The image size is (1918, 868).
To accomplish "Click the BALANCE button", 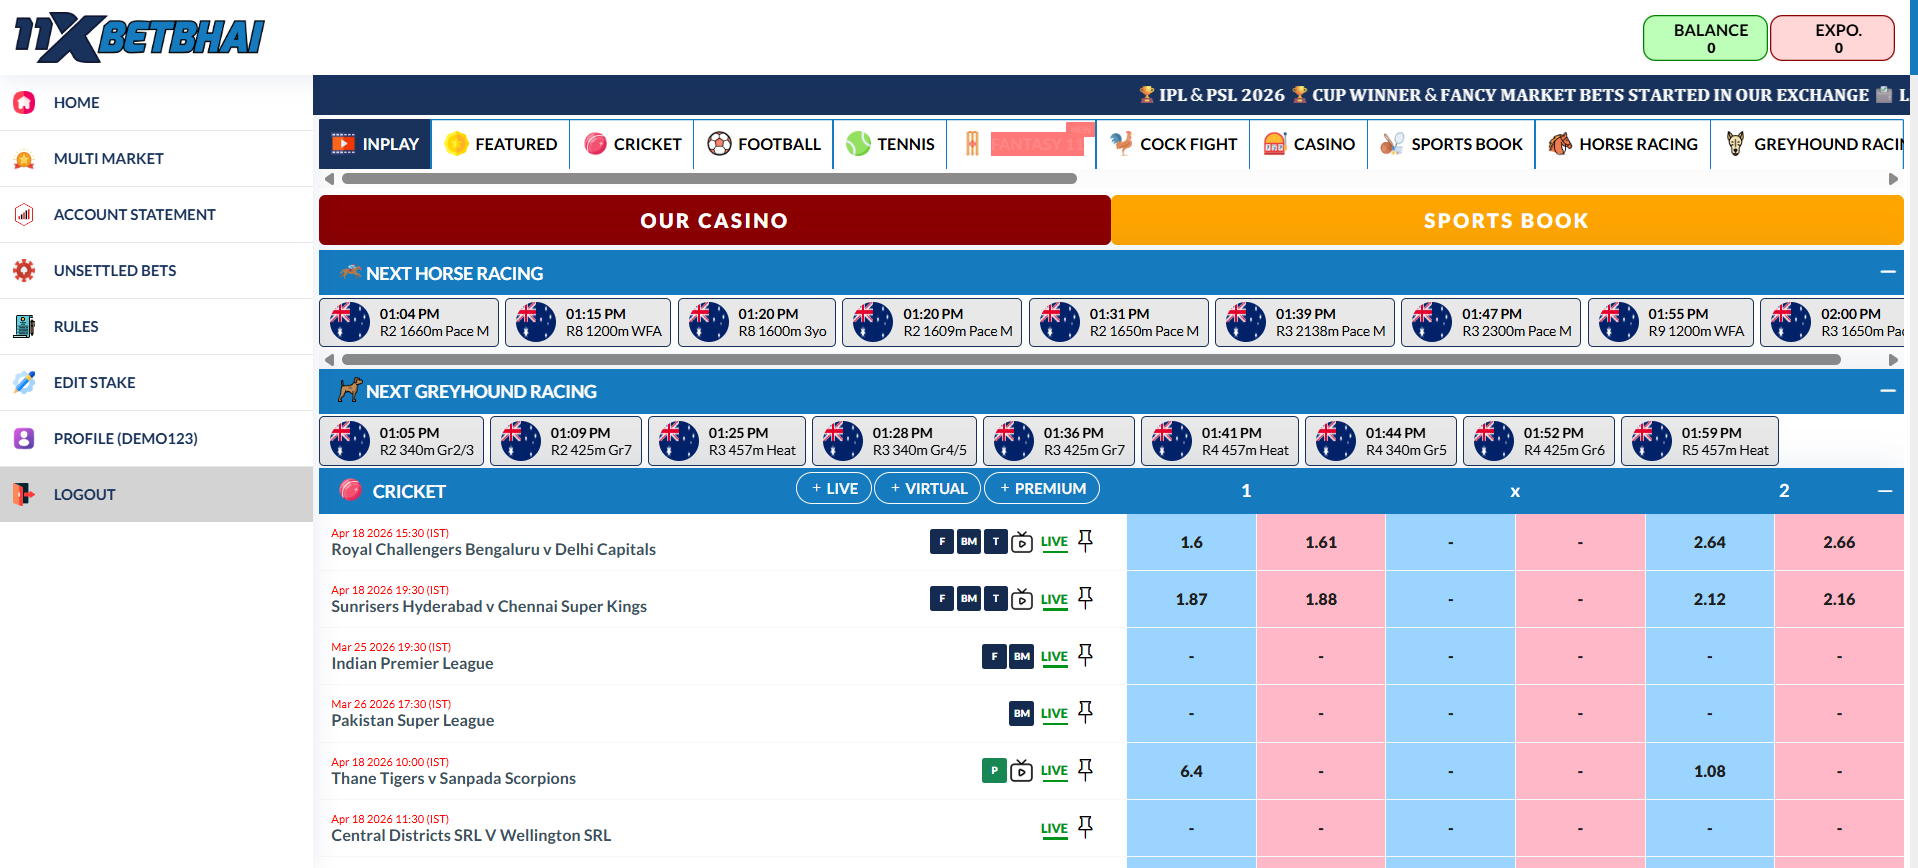I will (x=1705, y=38).
